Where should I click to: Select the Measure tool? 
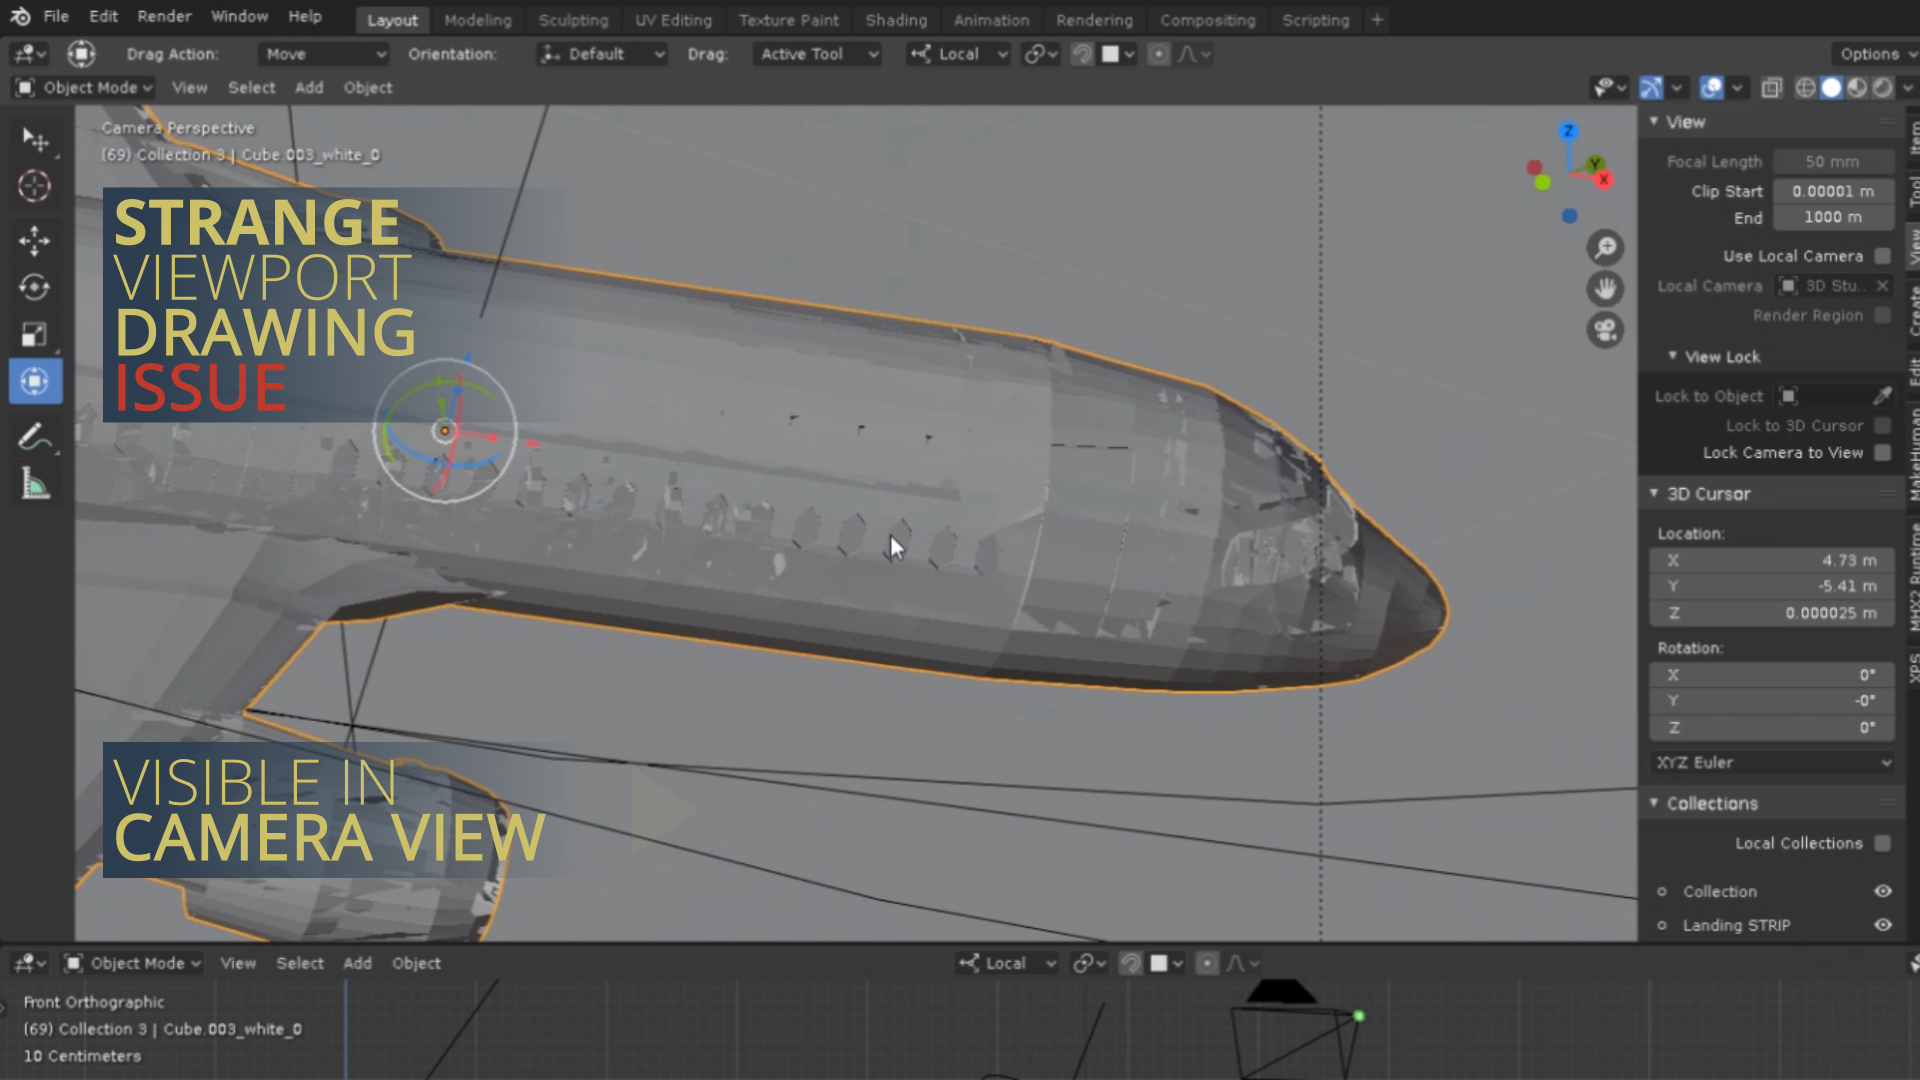pos(35,485)
